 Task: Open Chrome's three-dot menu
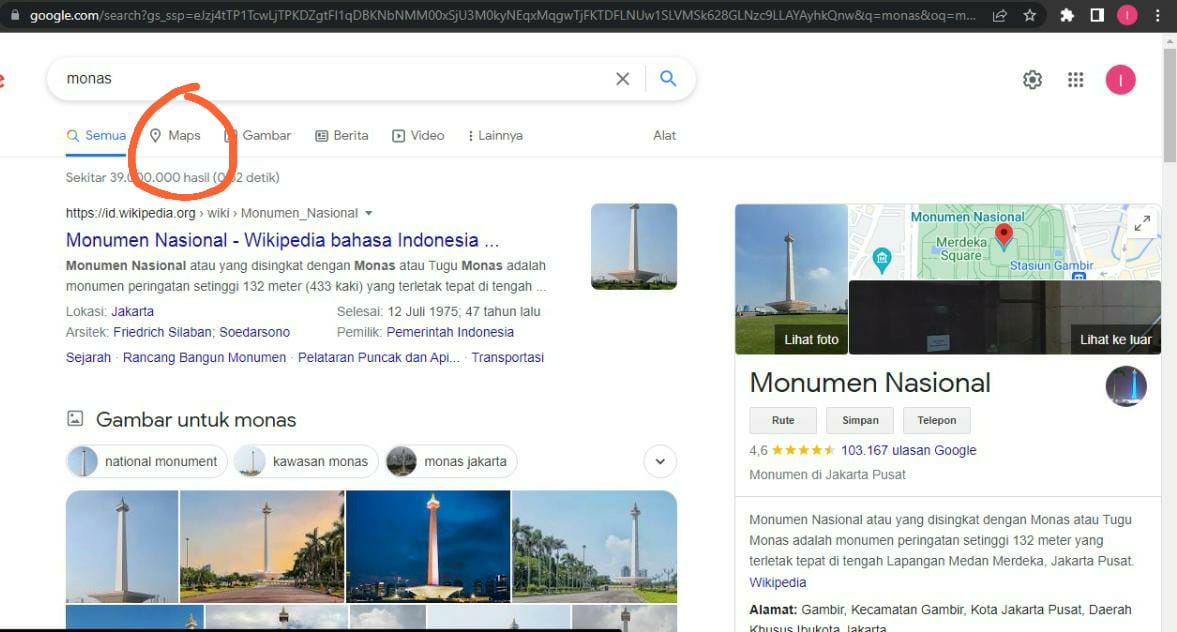point(1157,15)
